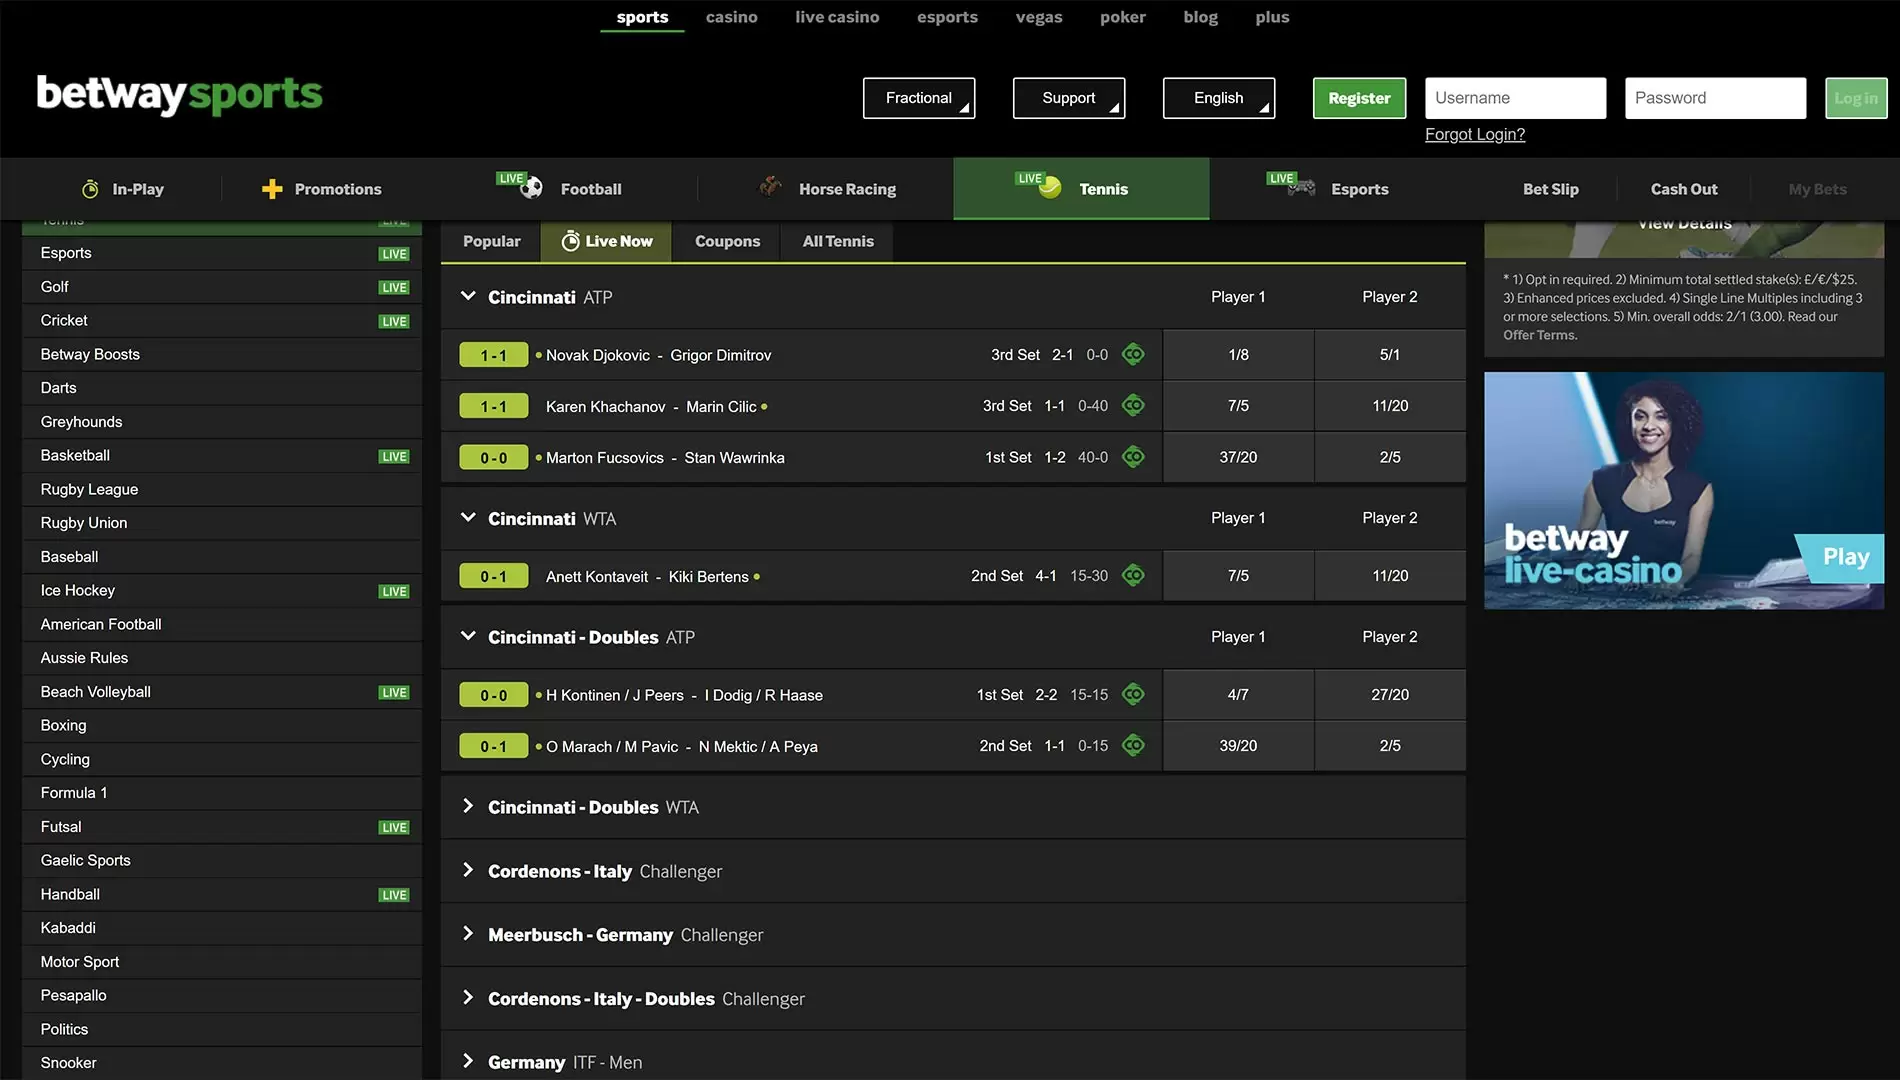Switch to the Popular tab
The height and width of the screenshot is (1080, 1900).
point(491,241)
